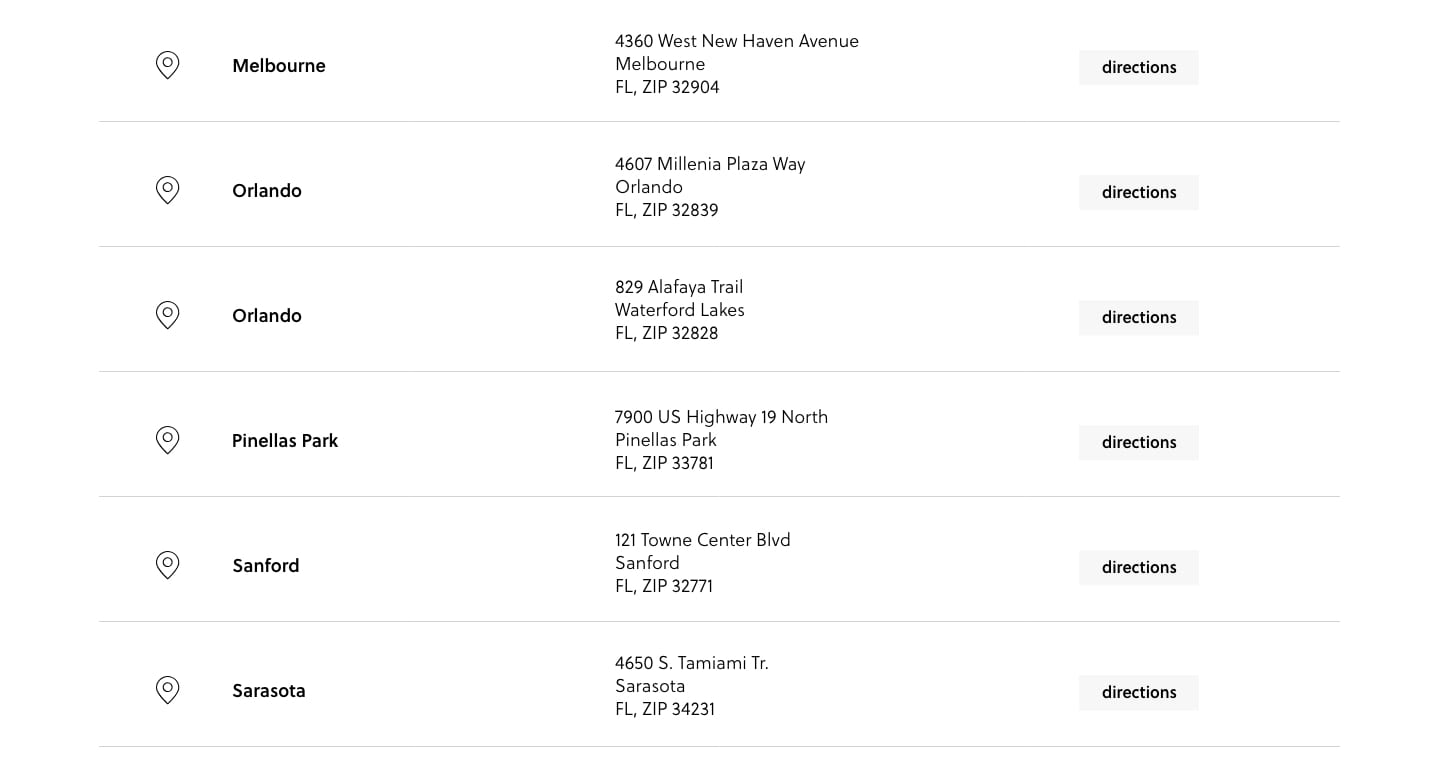1440x765 pixels.
Task: Open directions for 4607 Millenia Plaza Way
Action: tap(1138, 192)
